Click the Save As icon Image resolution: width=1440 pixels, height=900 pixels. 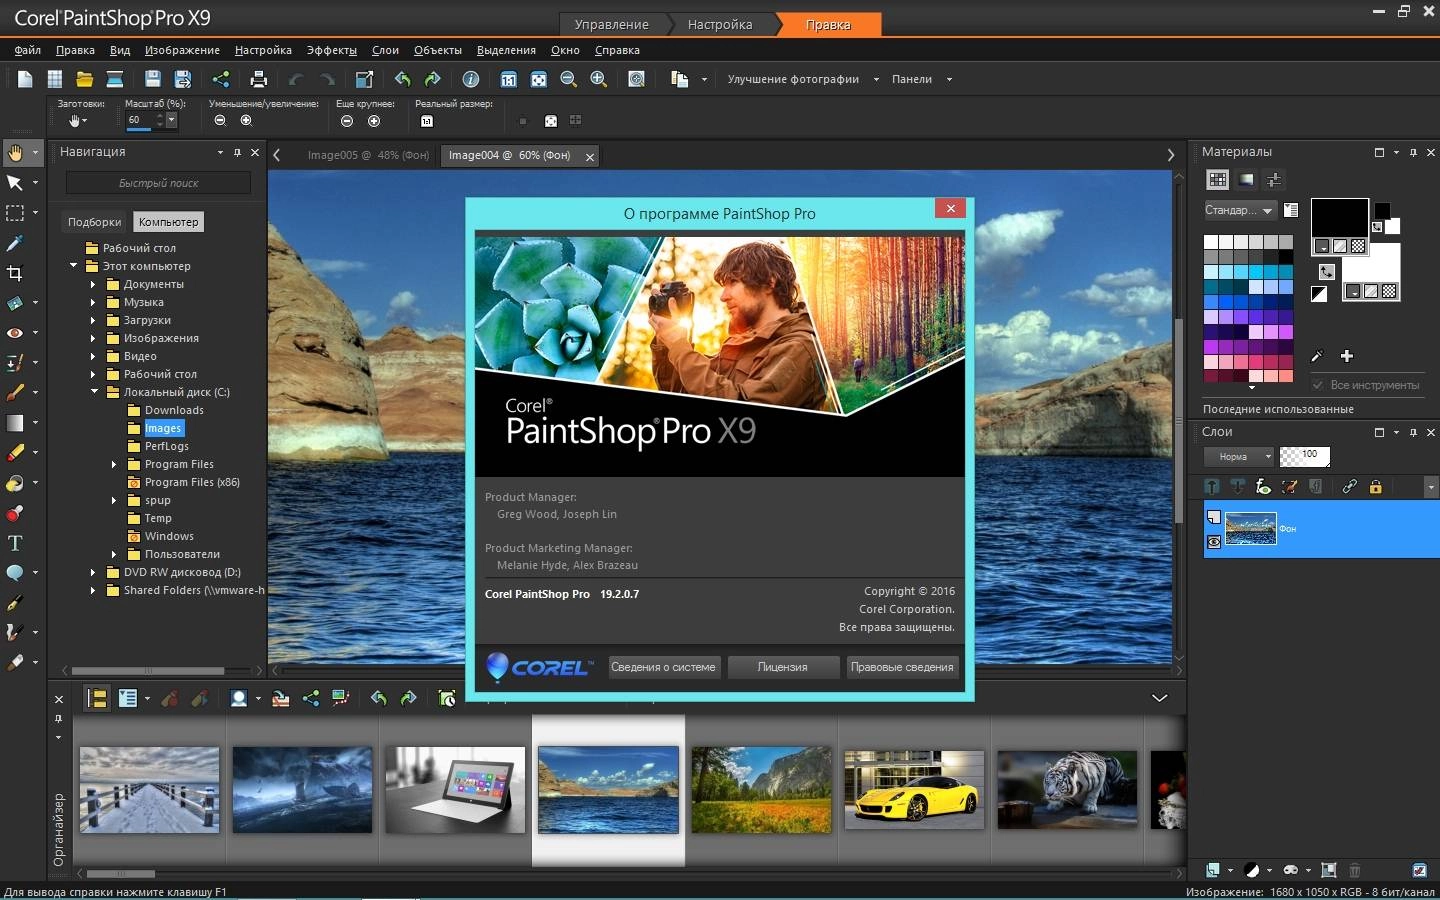click(183, 79)
